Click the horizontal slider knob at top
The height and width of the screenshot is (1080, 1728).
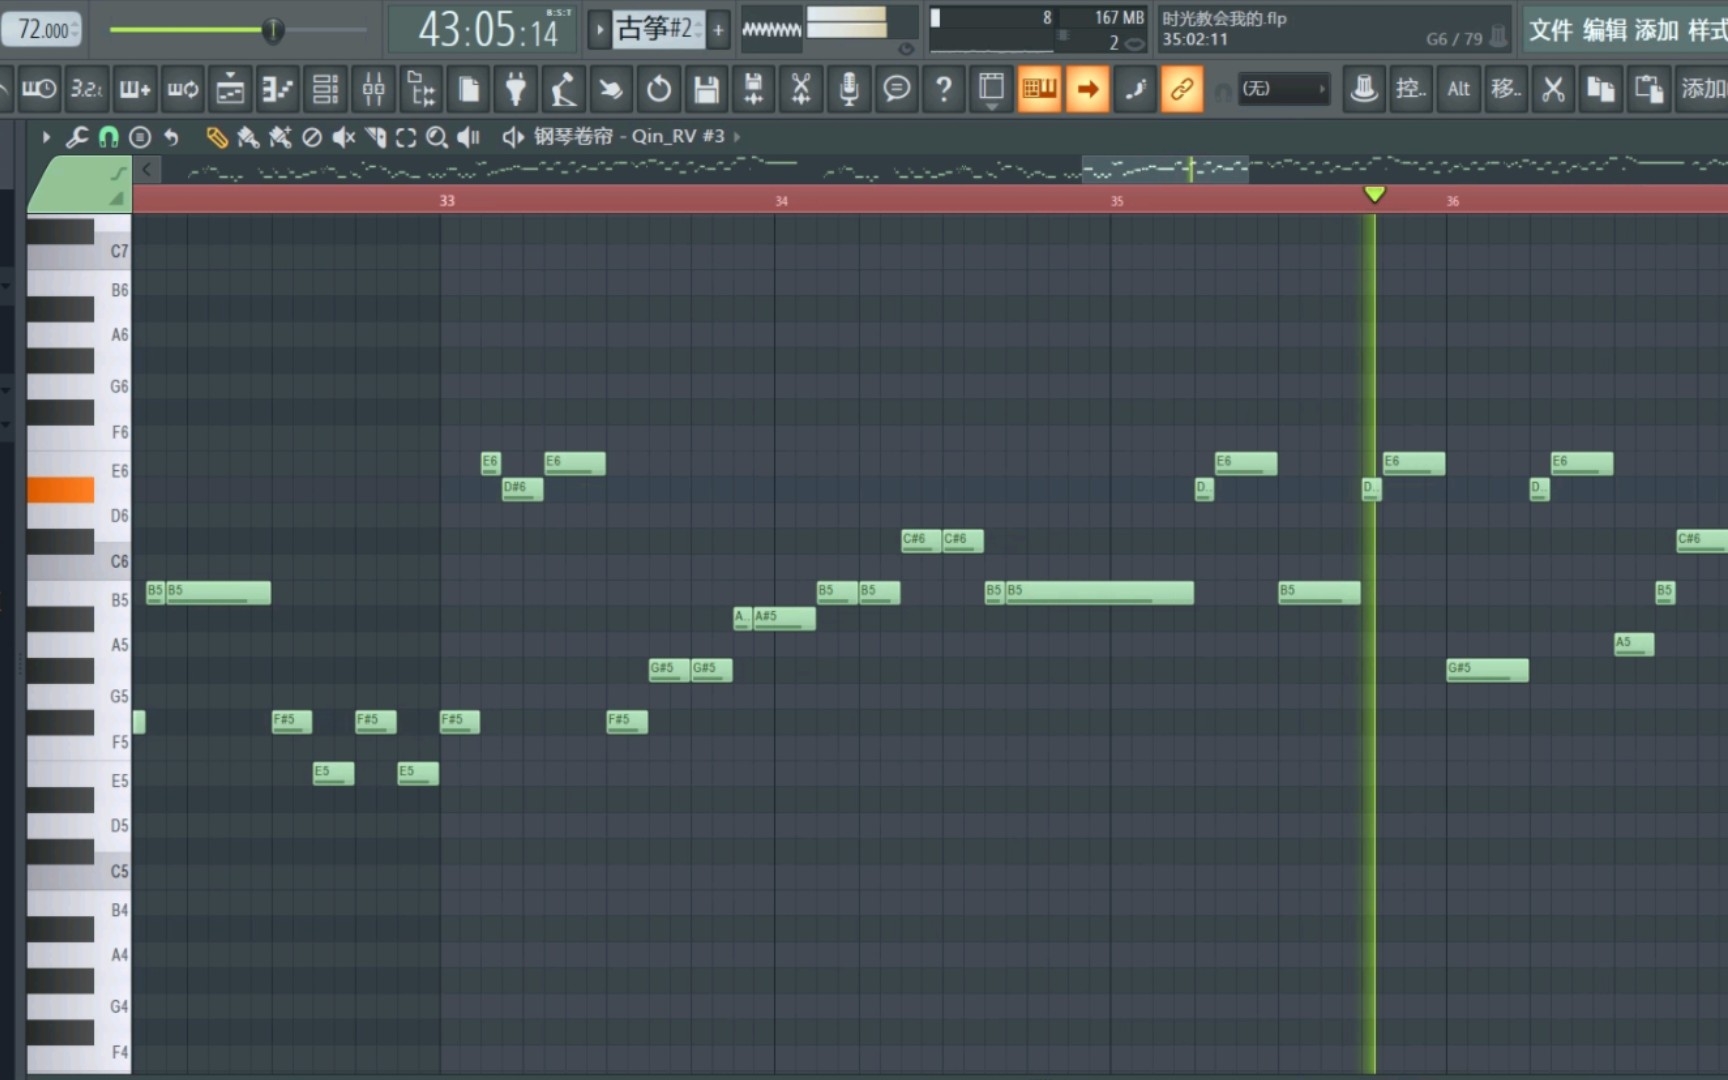pos(272,30)
